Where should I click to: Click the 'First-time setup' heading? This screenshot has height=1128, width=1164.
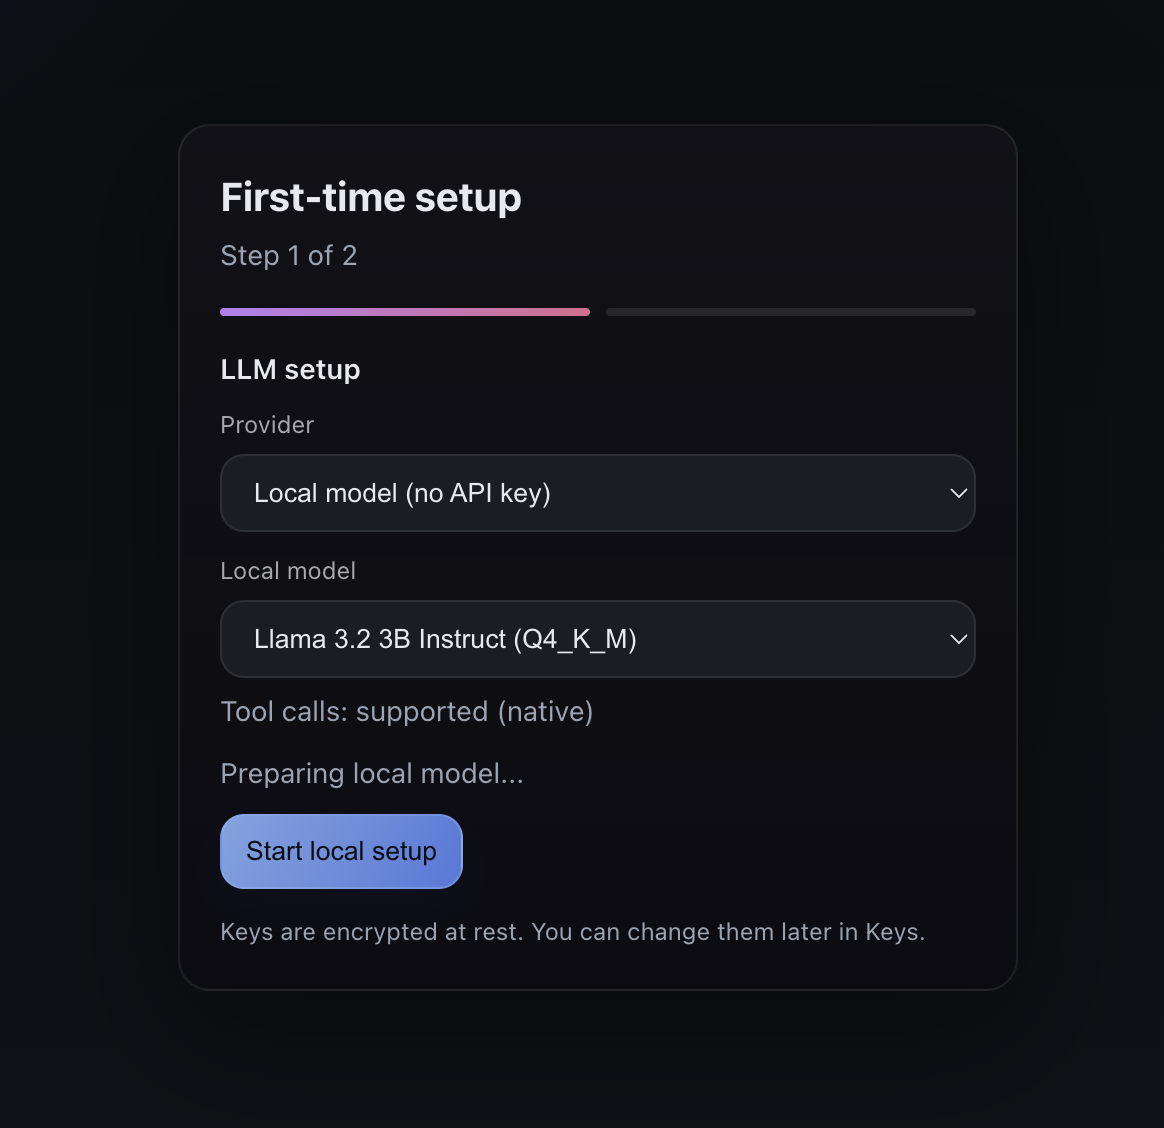pos(371,198)
